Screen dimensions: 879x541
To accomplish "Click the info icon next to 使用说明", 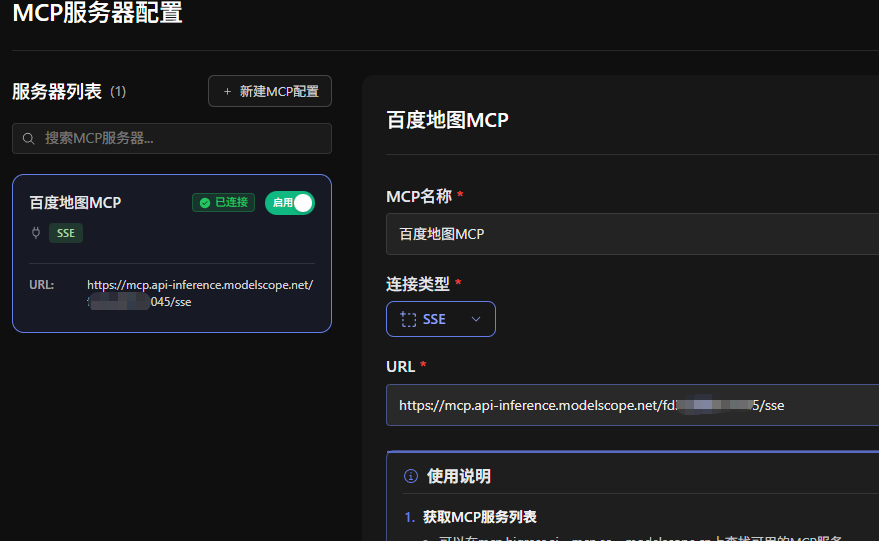I will tap(411, 476).
